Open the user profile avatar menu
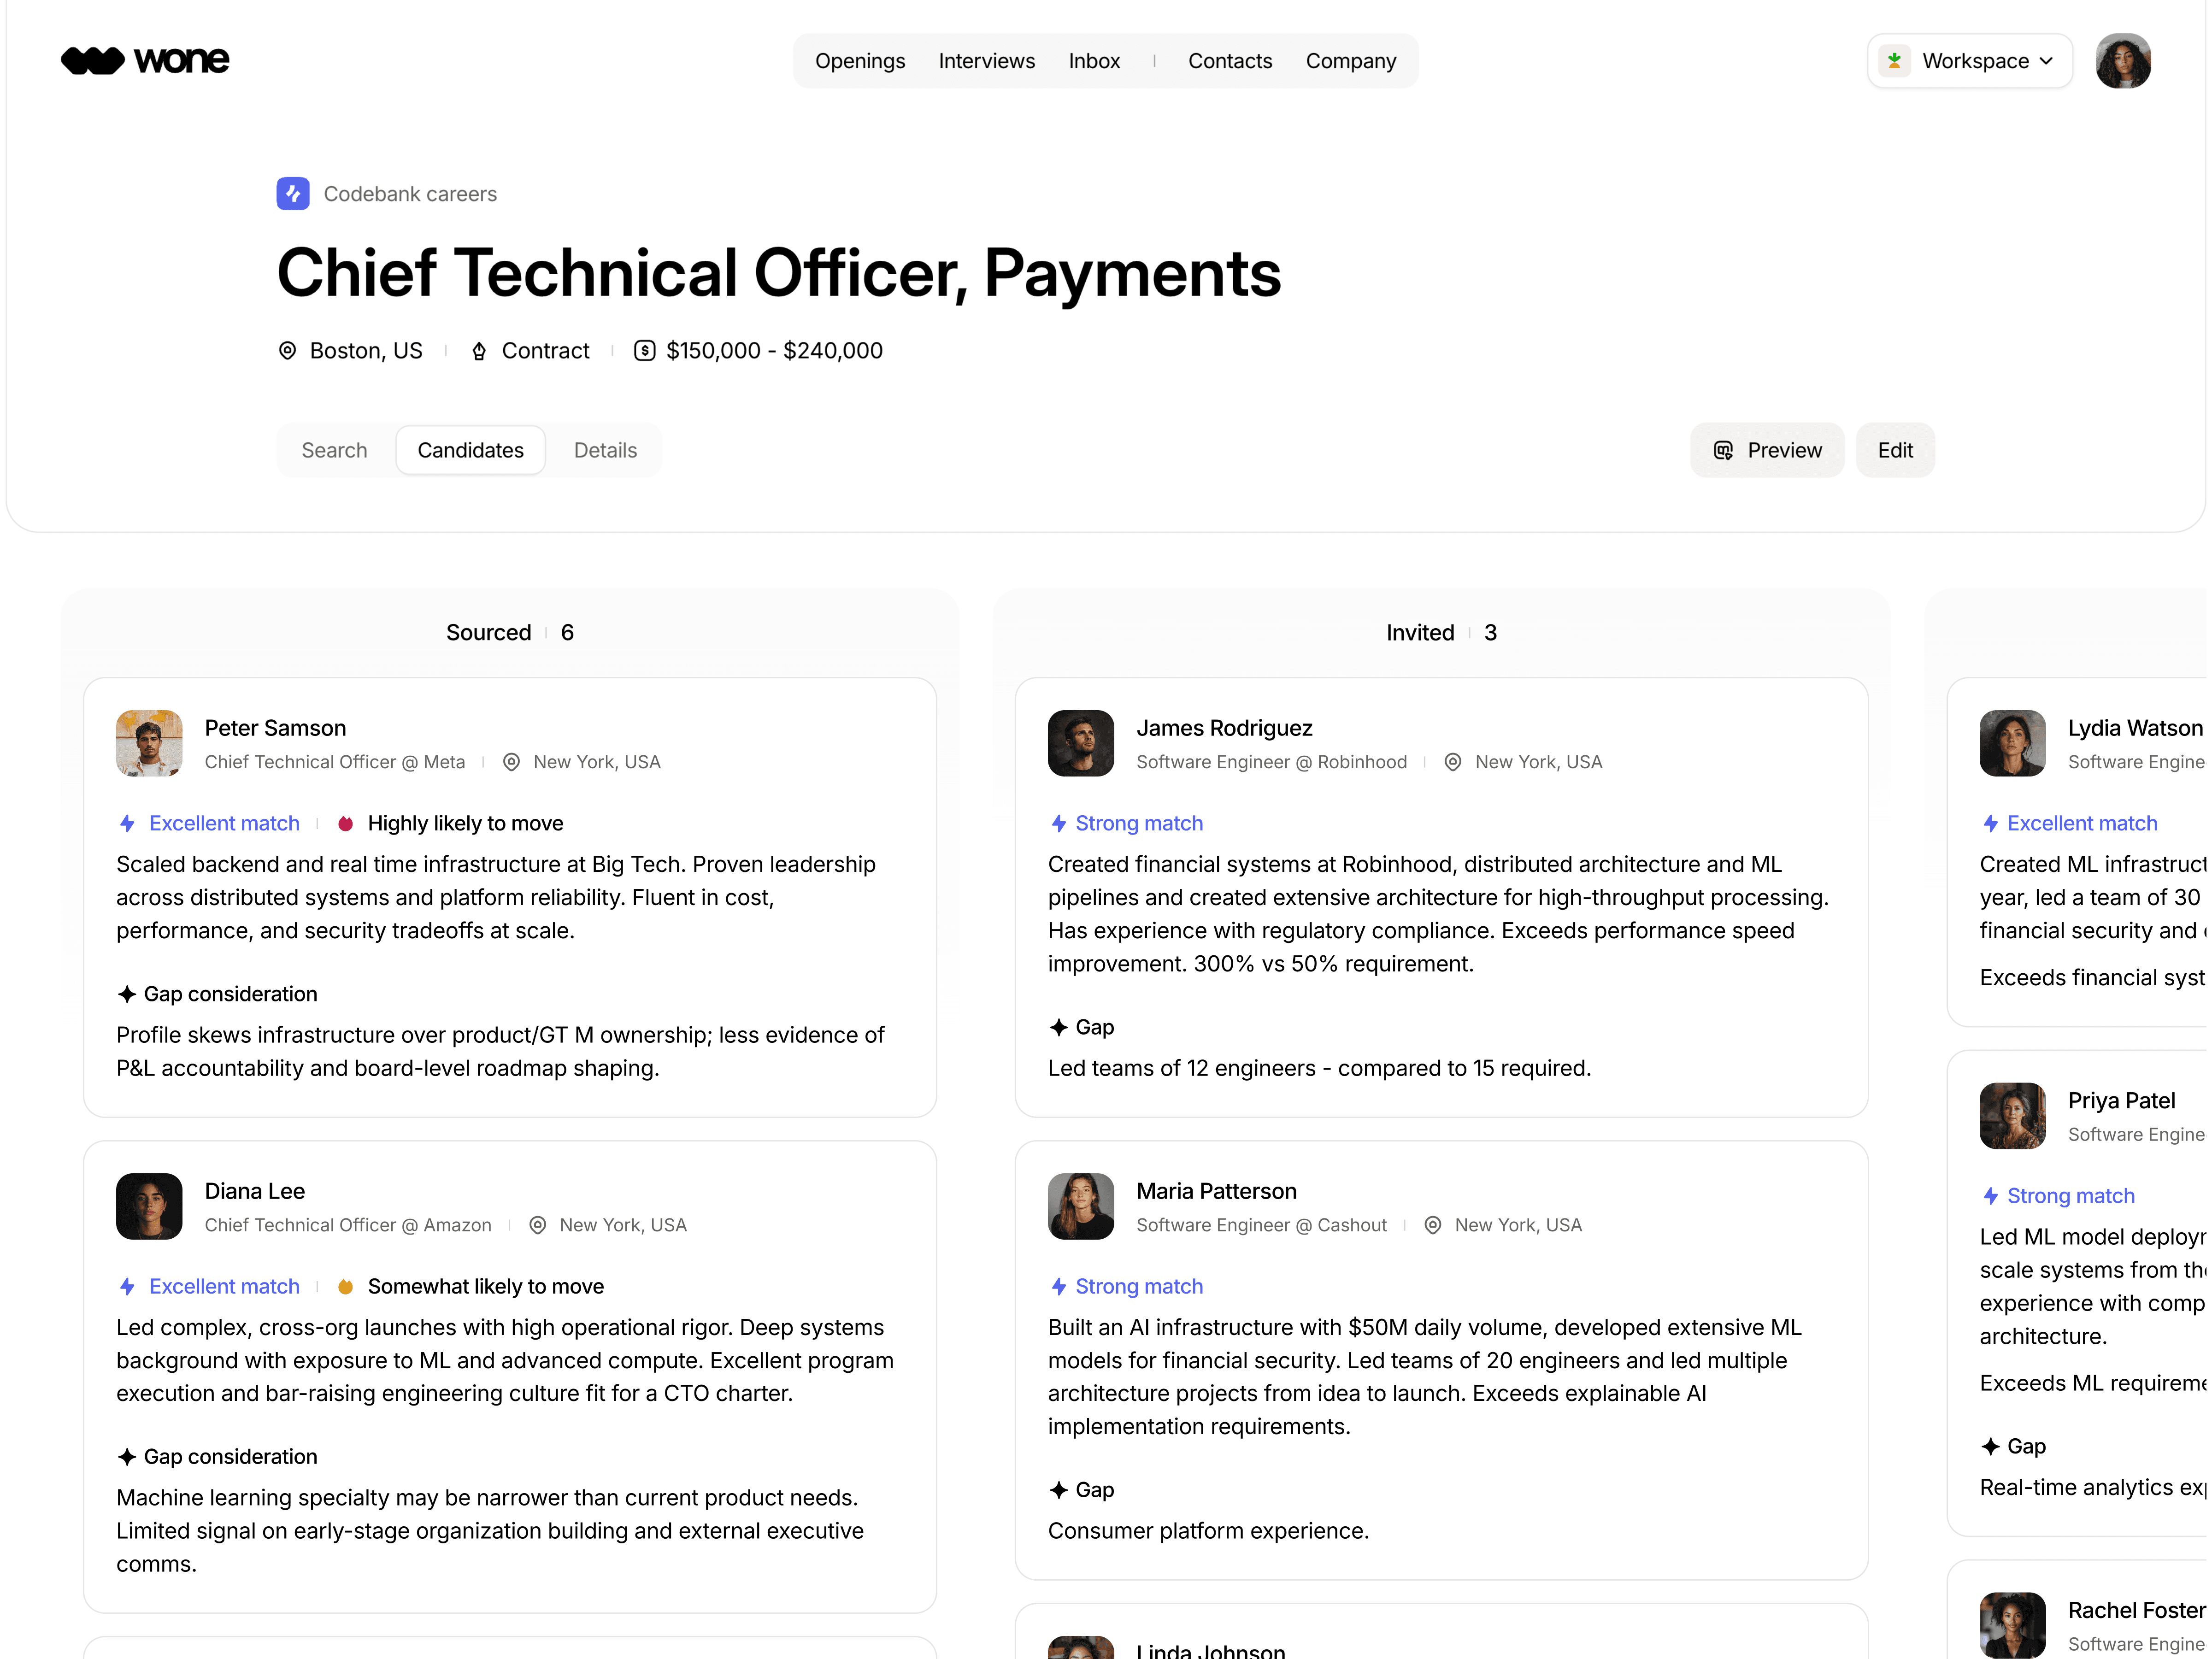 (x=2123, y=61)
